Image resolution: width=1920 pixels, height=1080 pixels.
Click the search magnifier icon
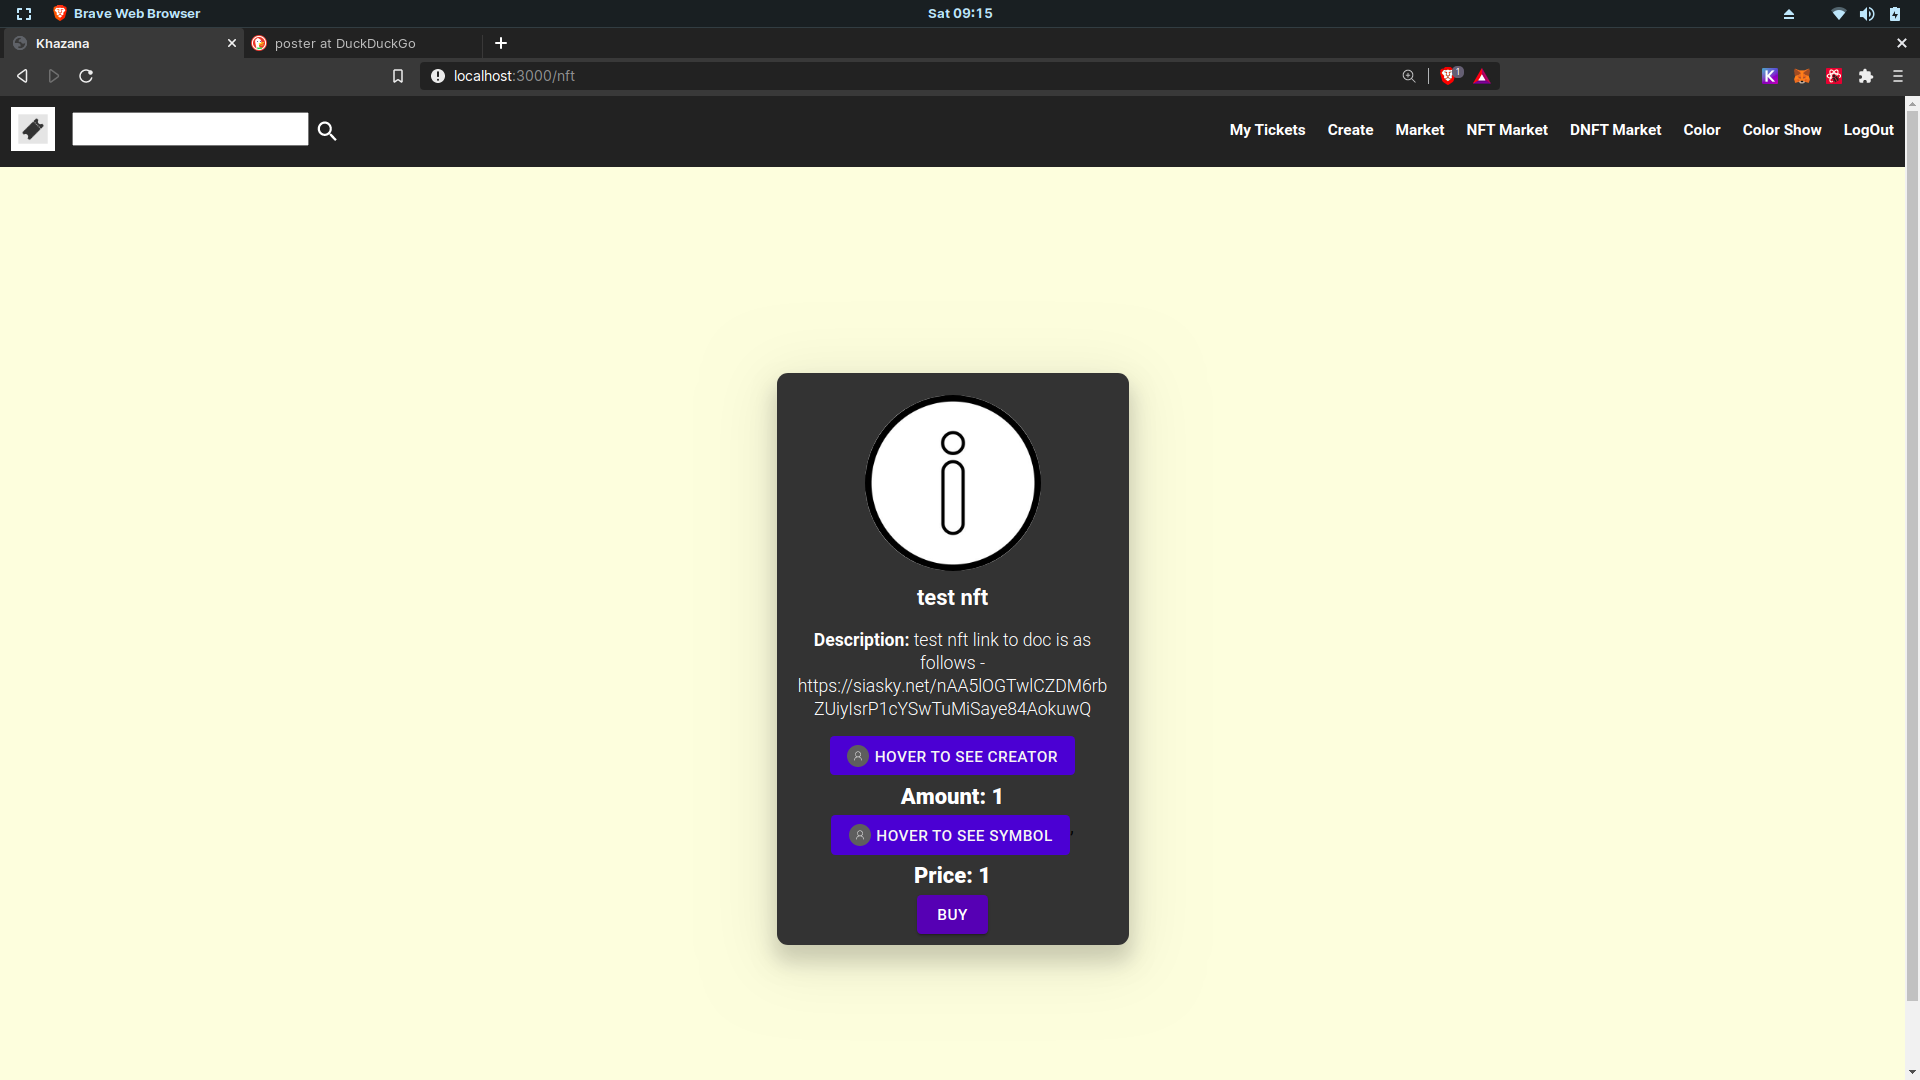[x=327, y=131]
